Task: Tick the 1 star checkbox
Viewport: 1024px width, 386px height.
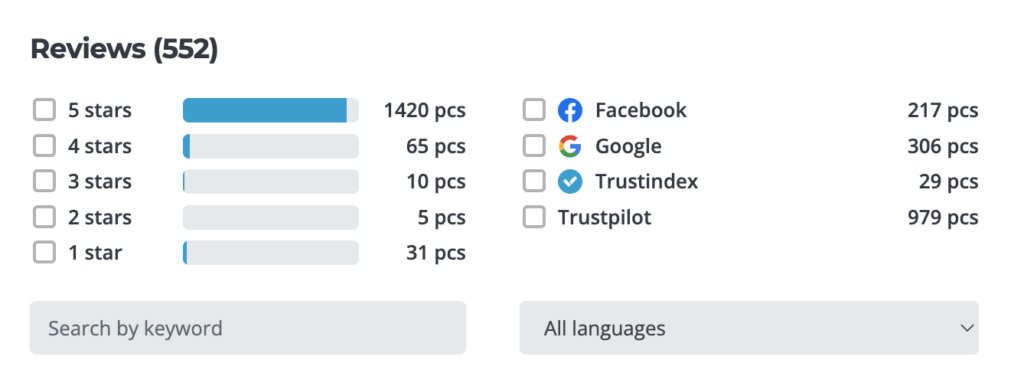Action: click(x=44, y=253)
